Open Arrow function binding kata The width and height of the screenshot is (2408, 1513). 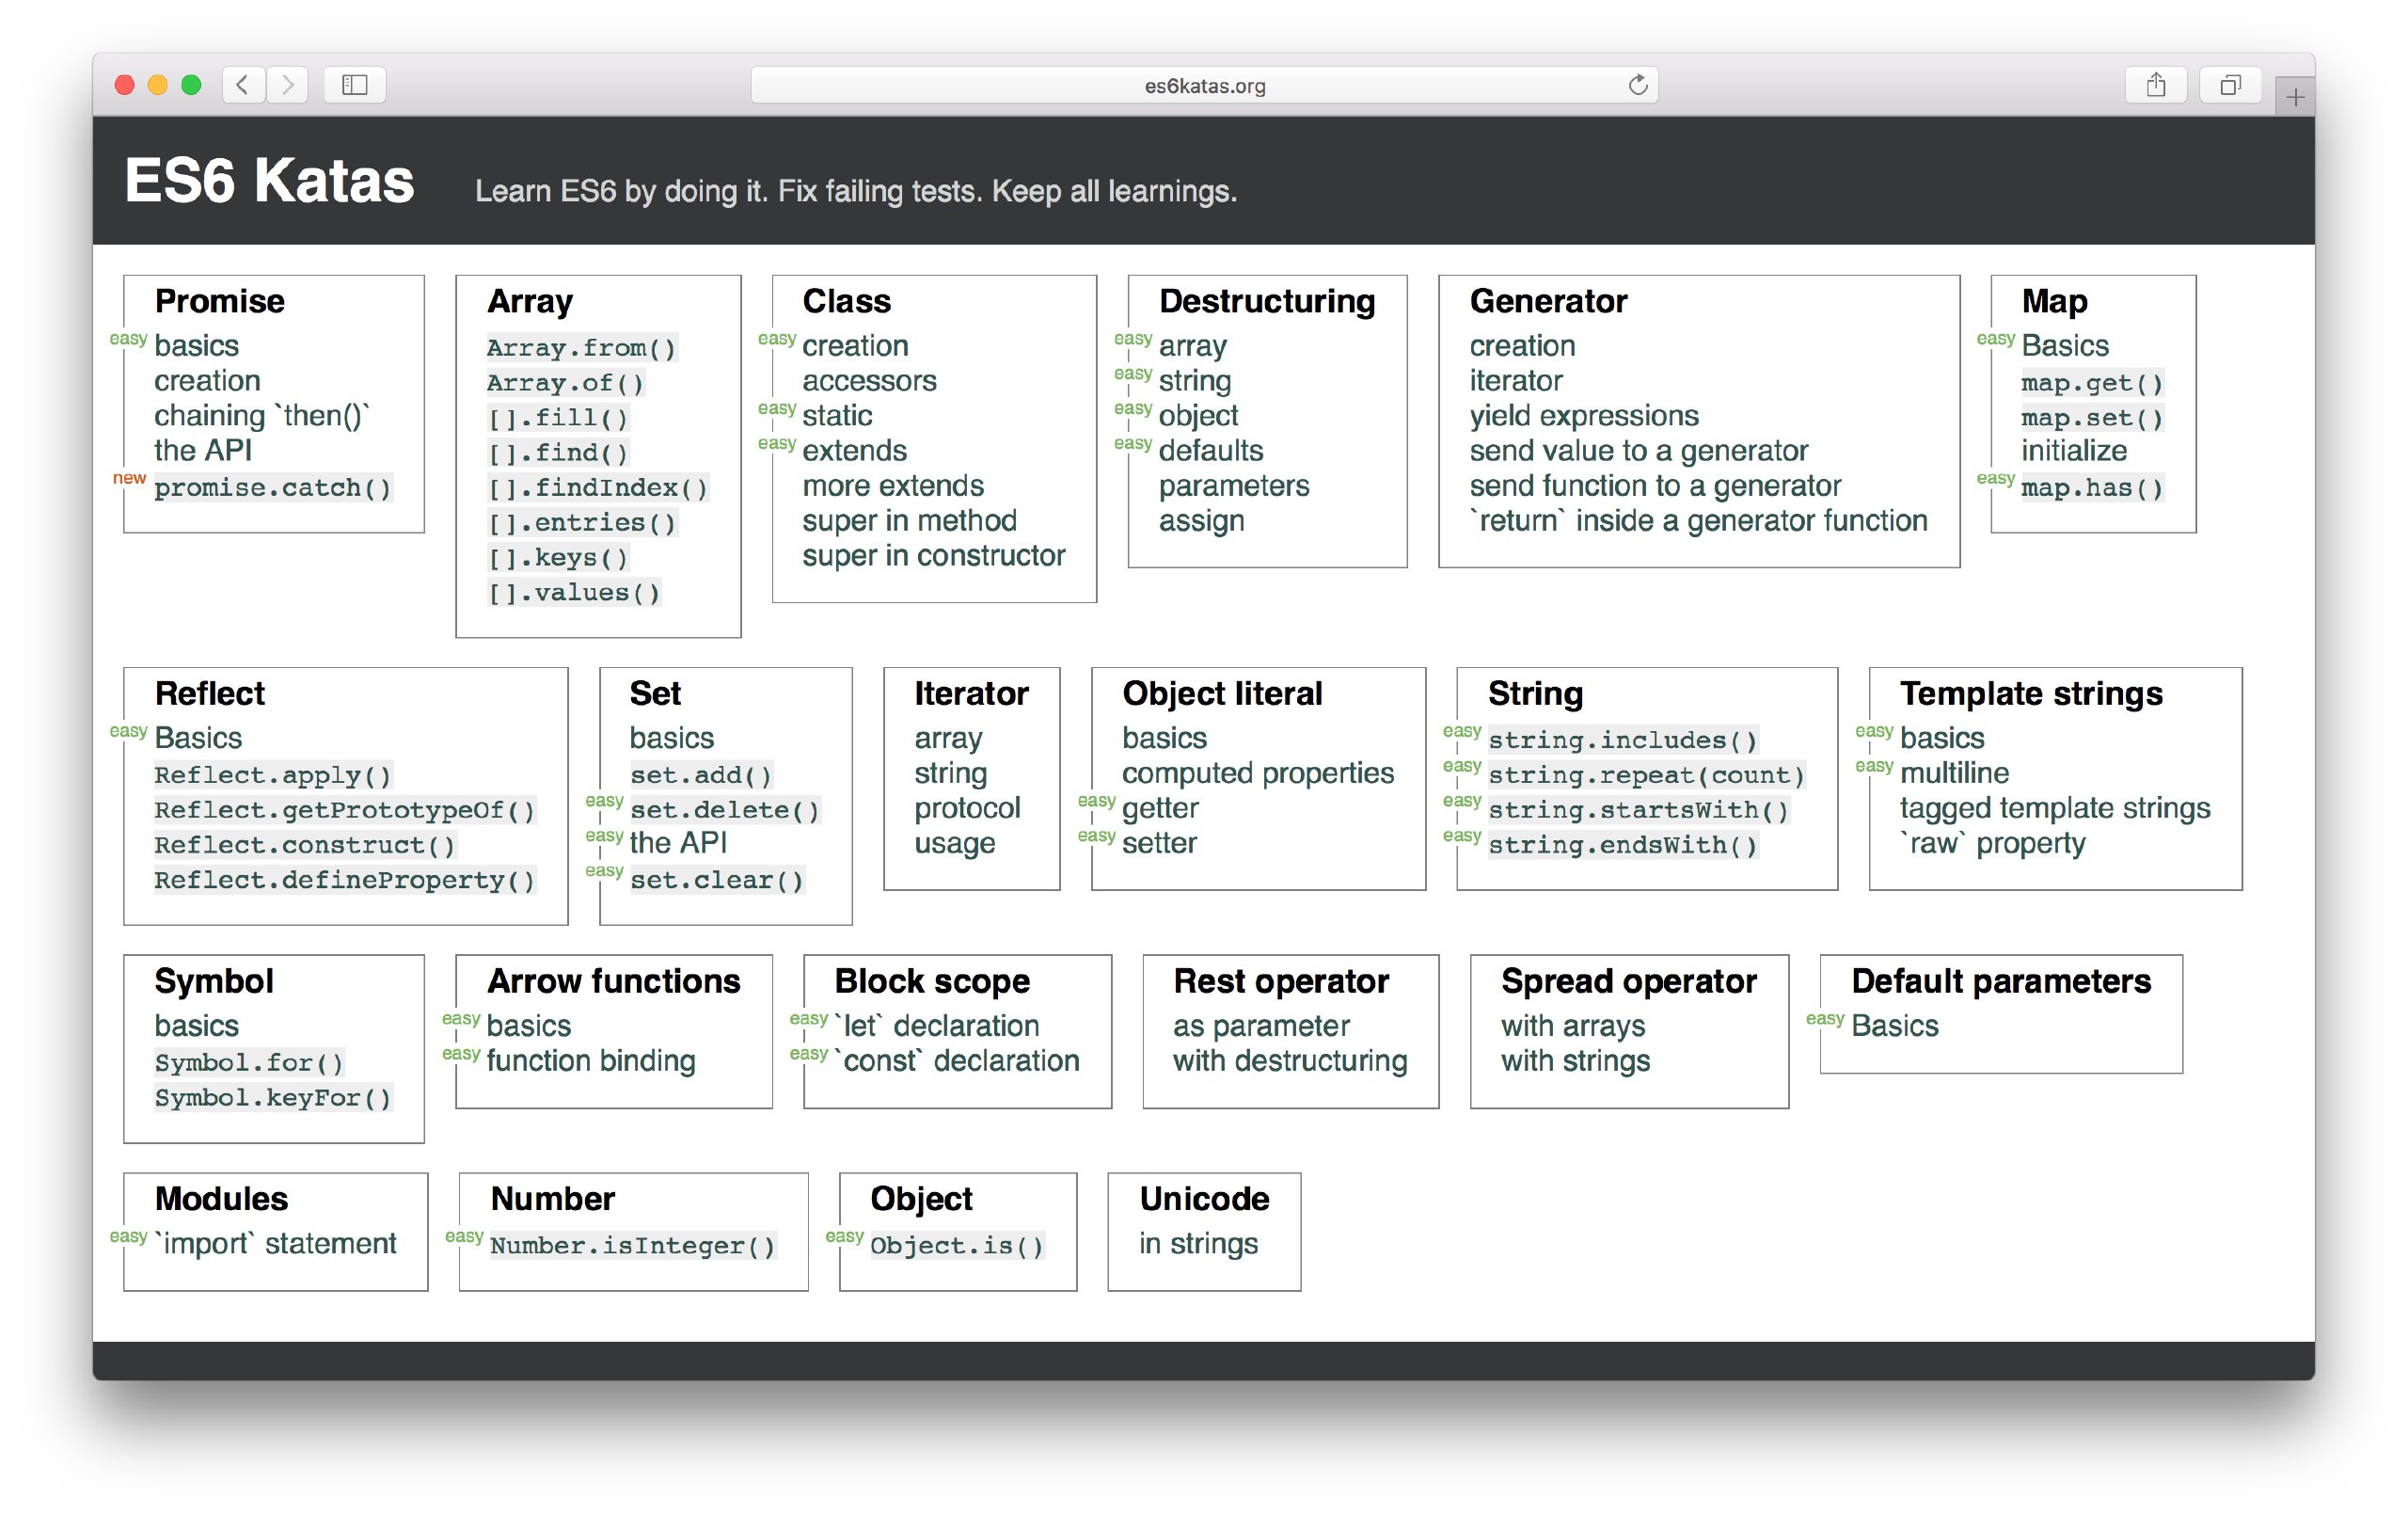click(x=590, y=1060)
